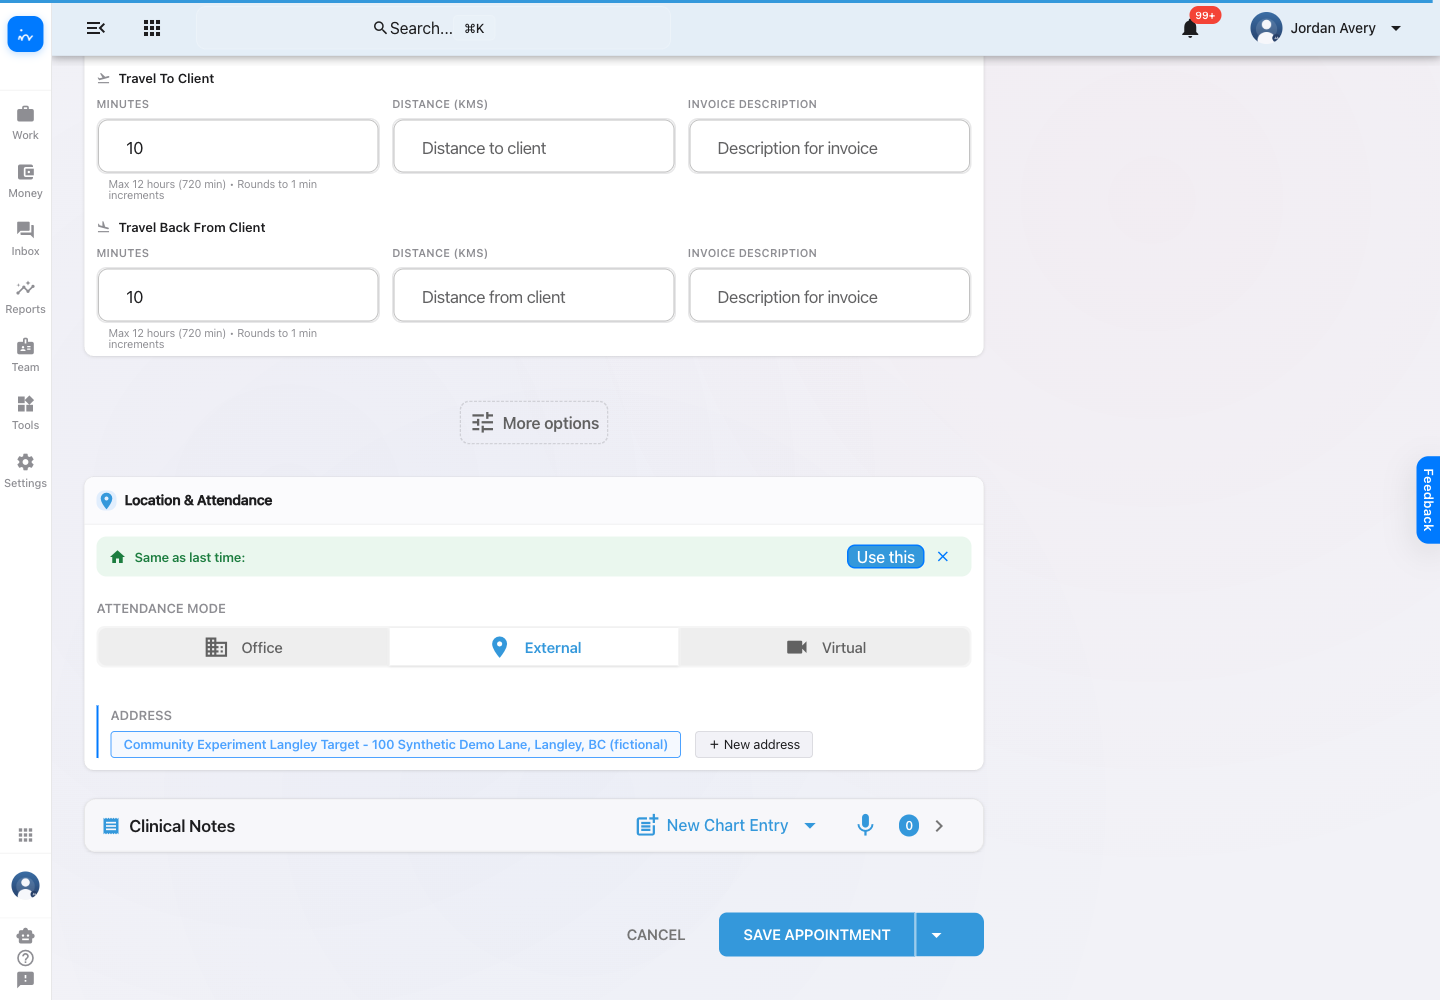Open the Feedback side tab
This screenshot has width=1440, height=1000.
(x=1428, y=500)
